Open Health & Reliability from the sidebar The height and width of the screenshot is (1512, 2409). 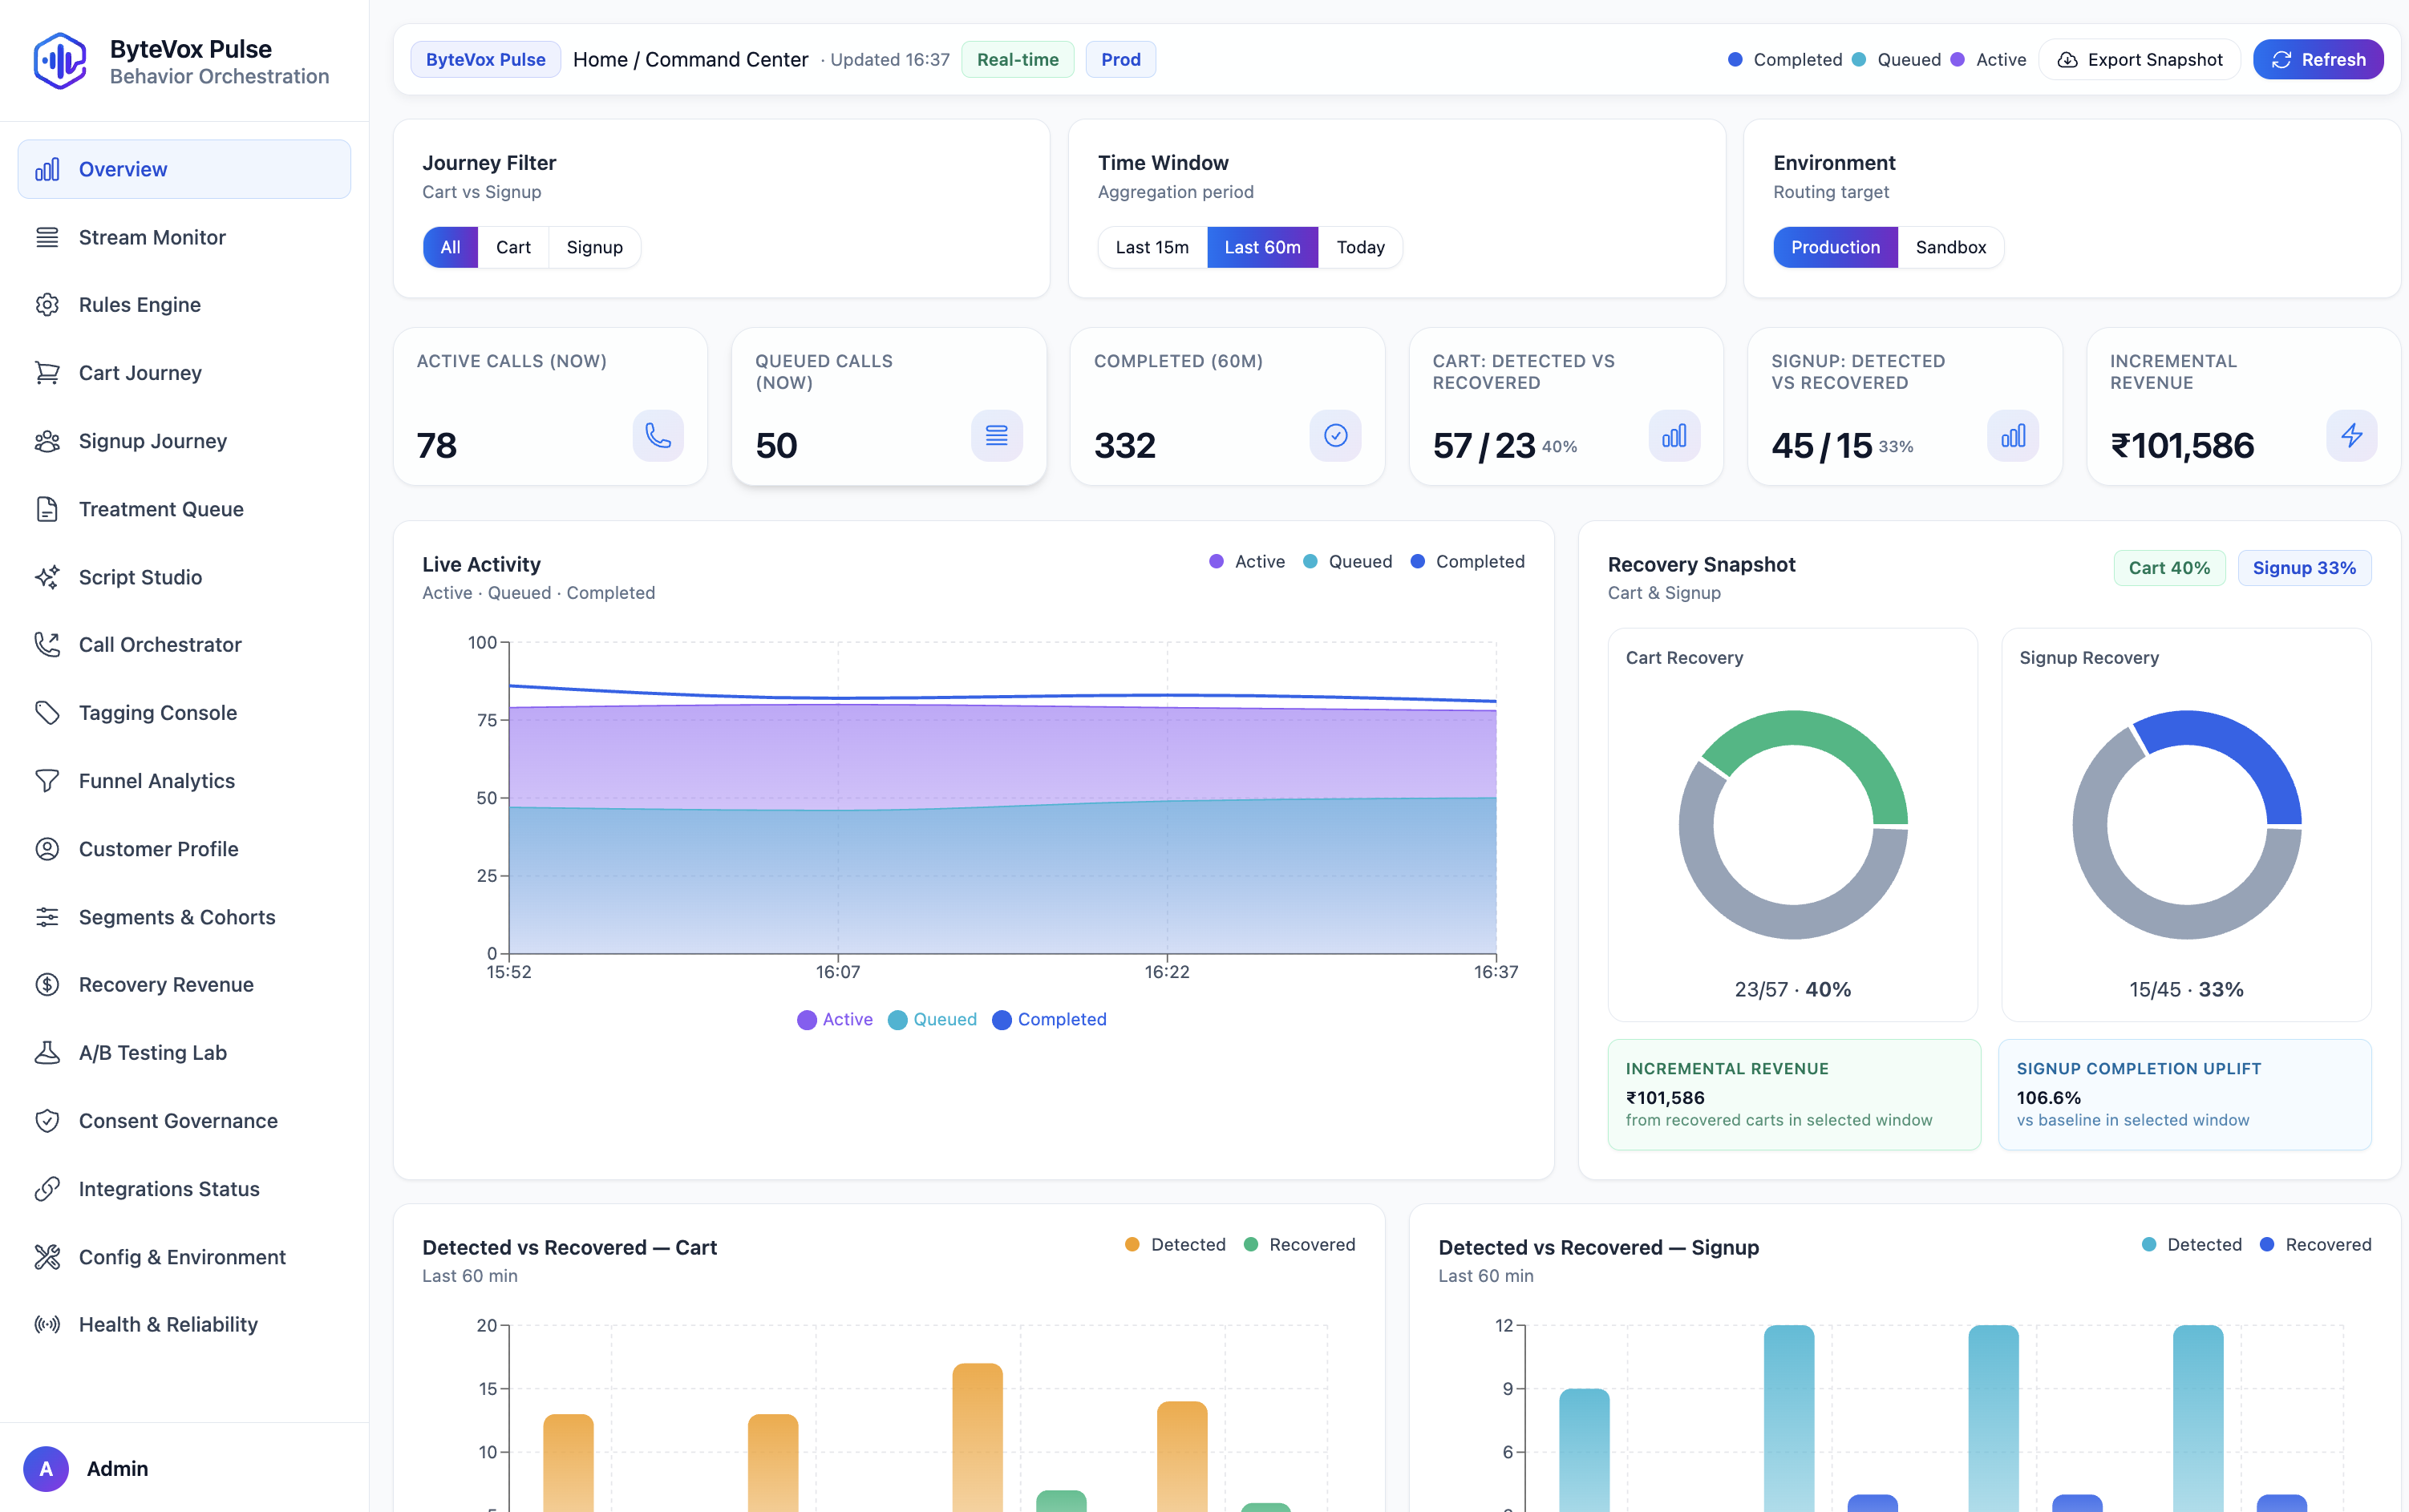(167, 1324)
